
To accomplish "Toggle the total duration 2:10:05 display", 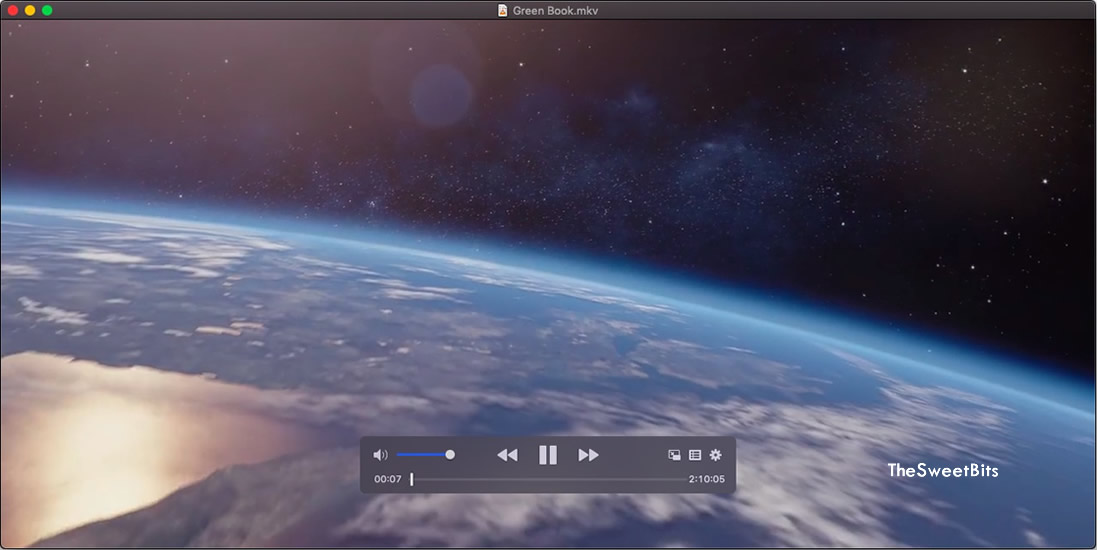I will click(x=707, y=479).
